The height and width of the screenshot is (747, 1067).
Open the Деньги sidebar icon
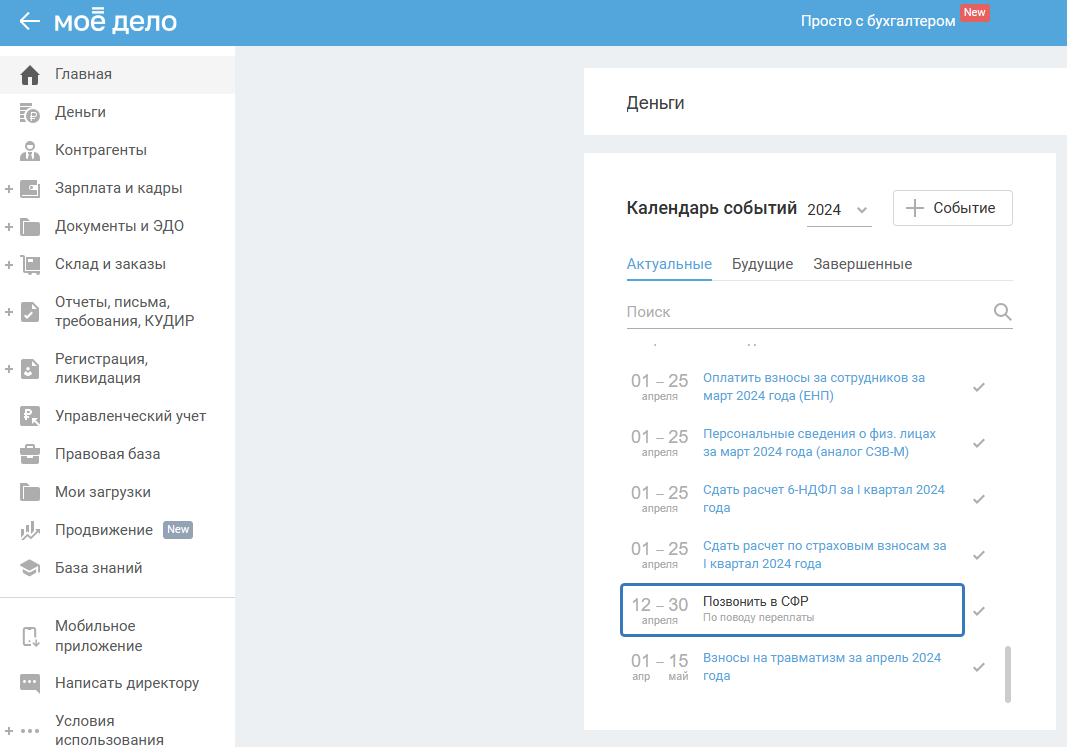pos(30,112)
